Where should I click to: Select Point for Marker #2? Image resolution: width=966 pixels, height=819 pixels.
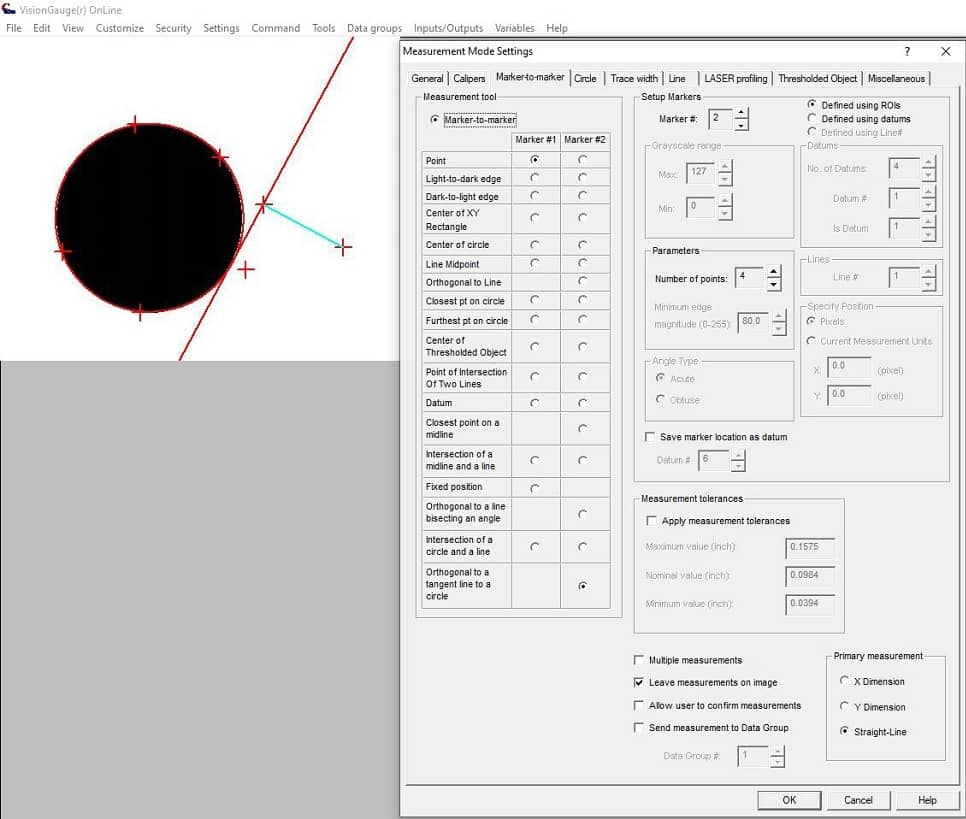[x=583, y=160]
